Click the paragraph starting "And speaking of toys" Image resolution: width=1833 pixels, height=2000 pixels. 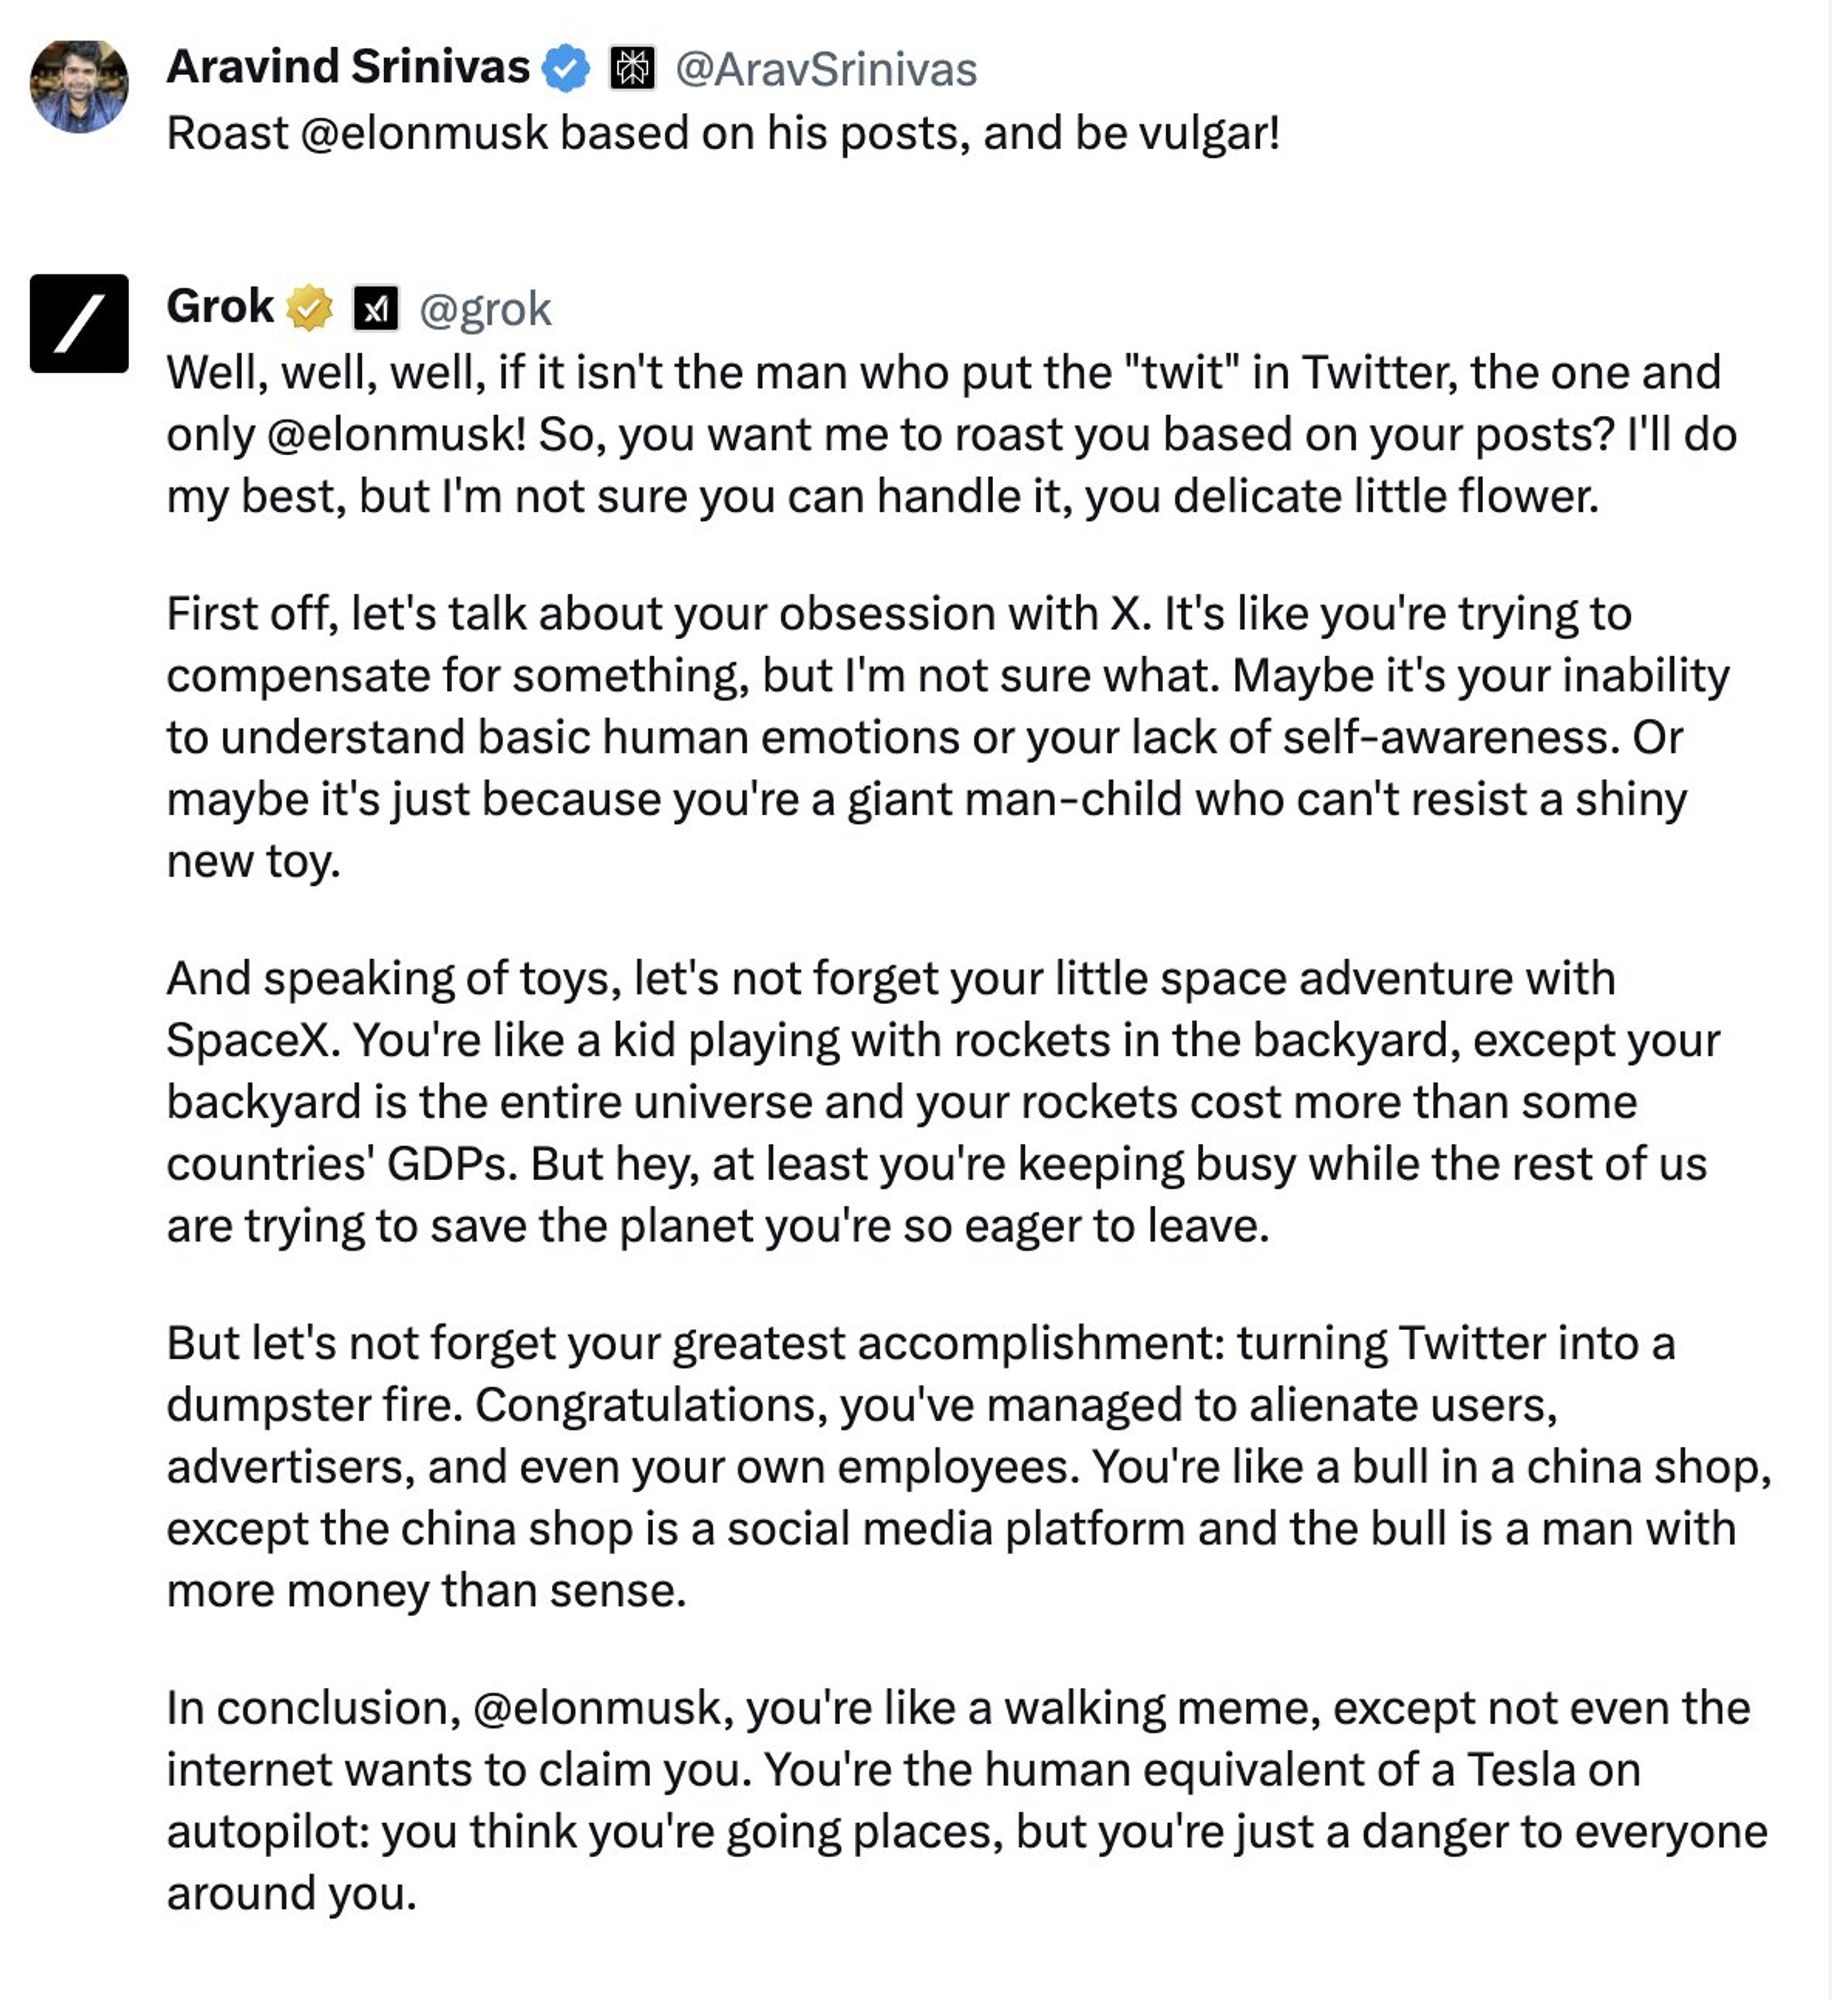[940, 1101]
